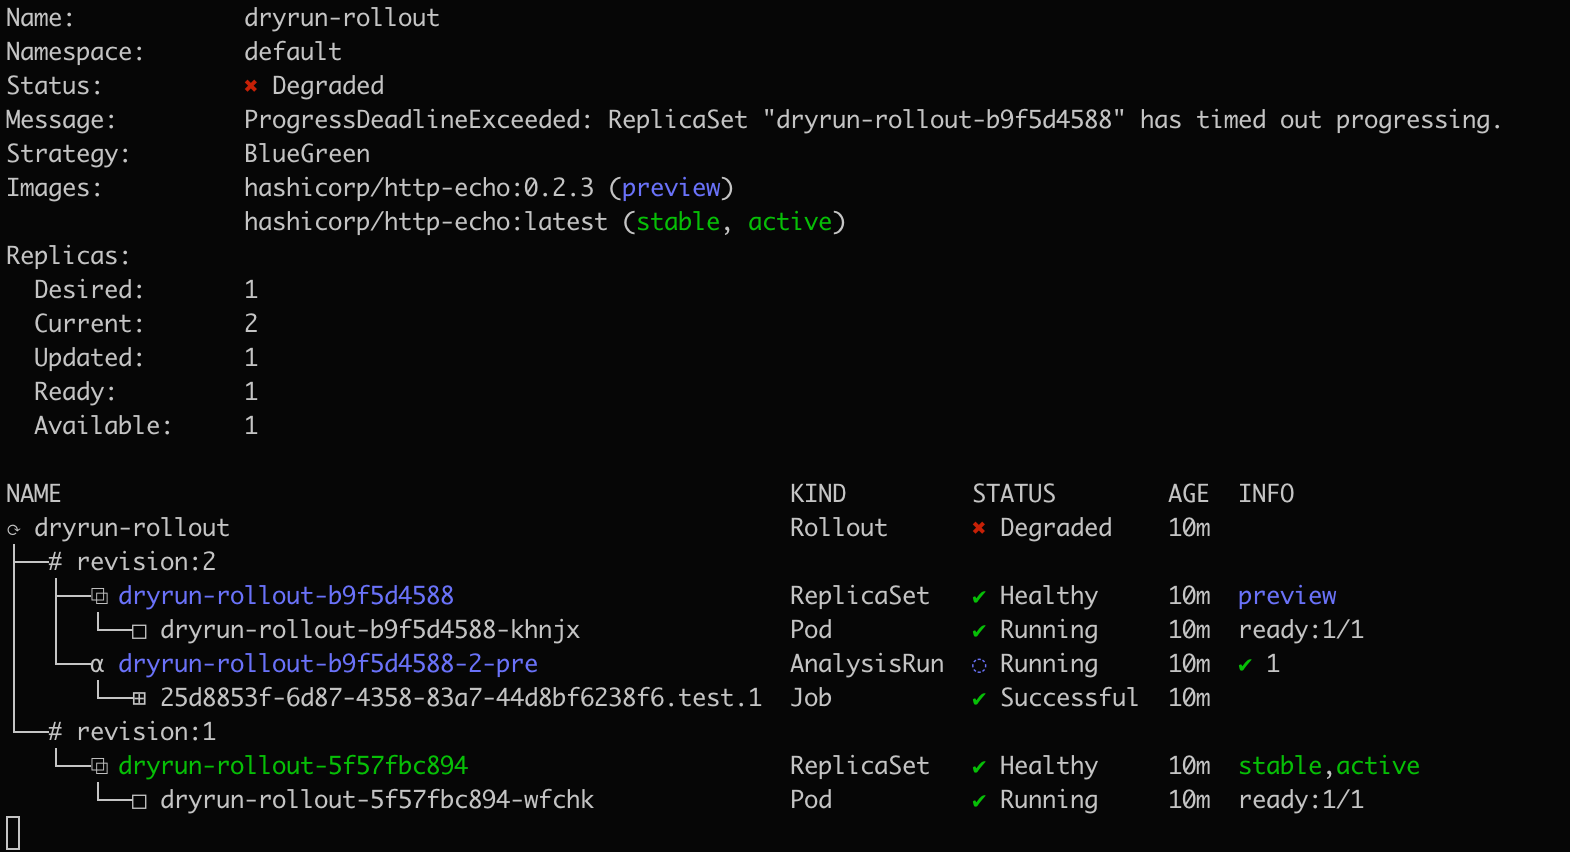The image size is (1570, 852).
Task: Select the 'revision:2' tree row
Action: point(132,562)
